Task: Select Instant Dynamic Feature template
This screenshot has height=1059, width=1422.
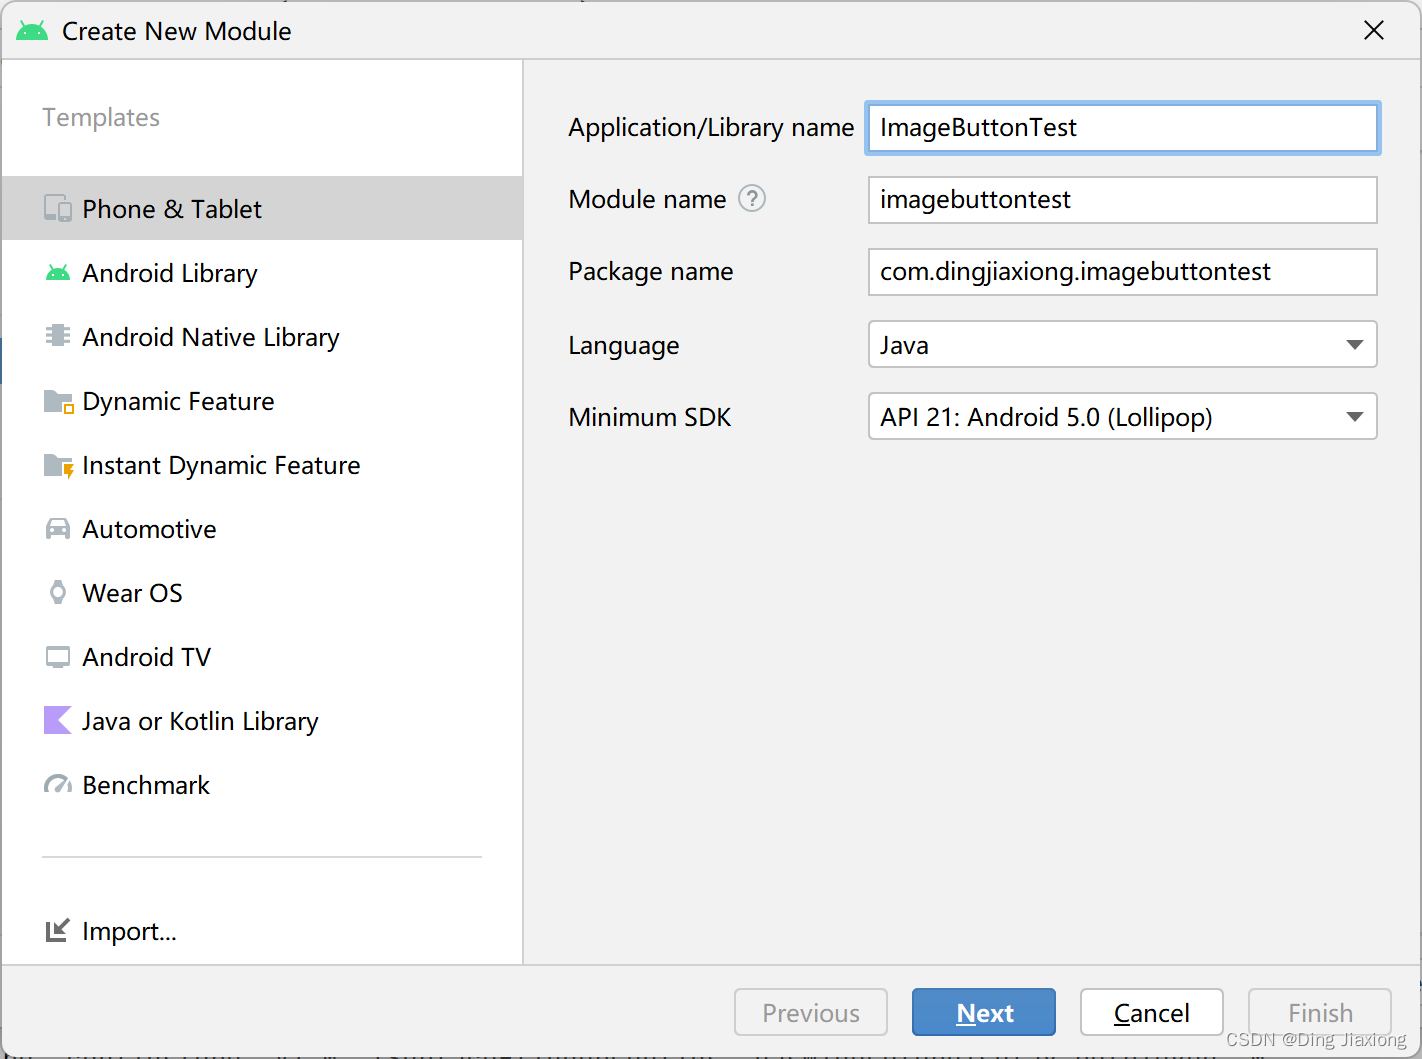Action: (262, 465)
